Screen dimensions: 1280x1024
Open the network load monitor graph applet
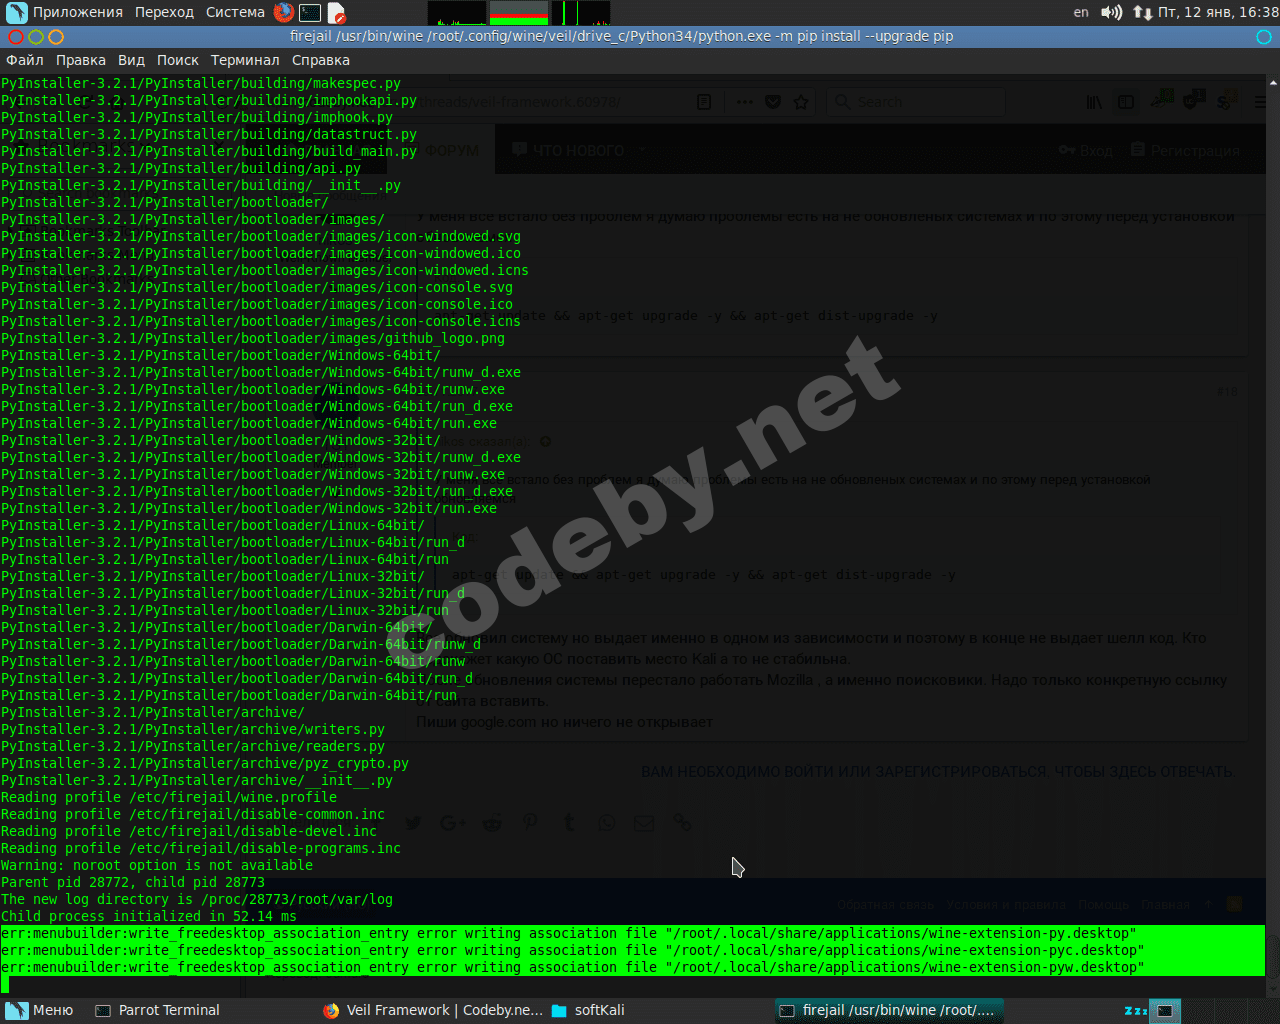(581, 13)
